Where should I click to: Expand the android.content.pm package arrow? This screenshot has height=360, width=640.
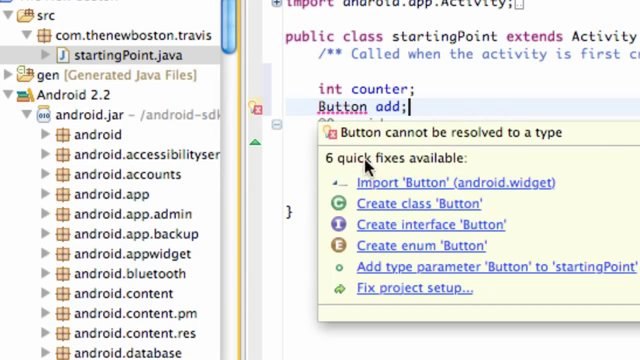[45, 313]
